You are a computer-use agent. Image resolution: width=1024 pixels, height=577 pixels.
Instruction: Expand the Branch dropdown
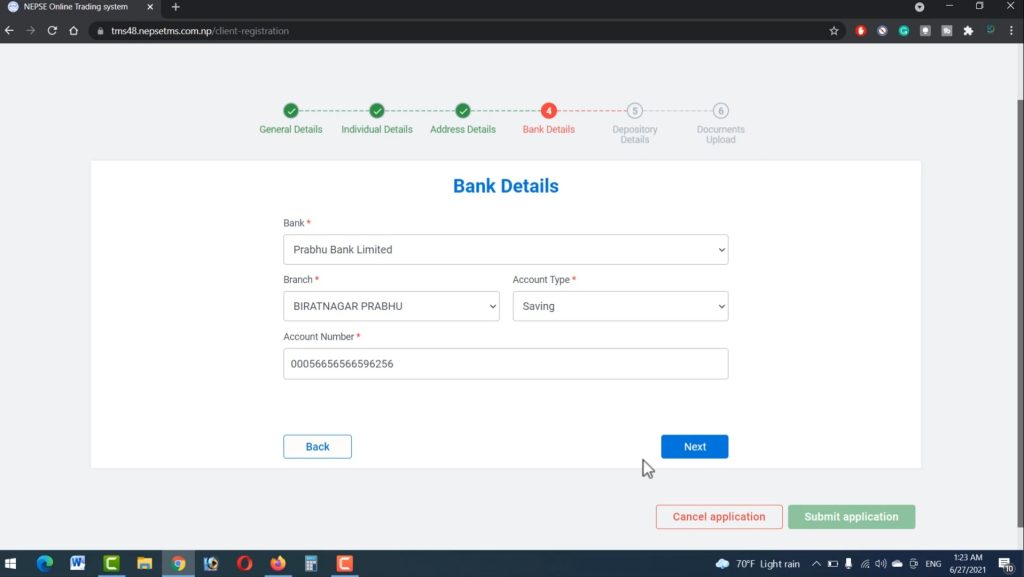[391, 306]
